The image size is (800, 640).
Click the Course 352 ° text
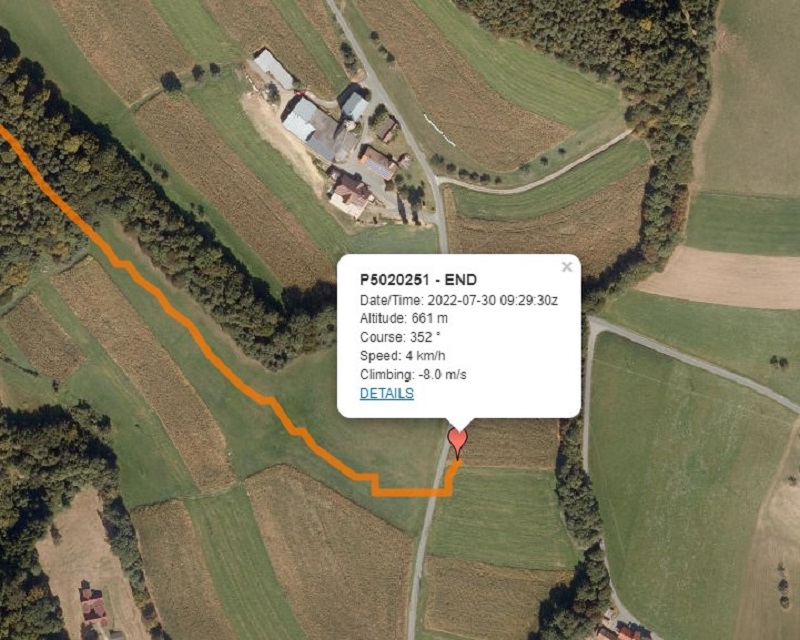(400, 337)
